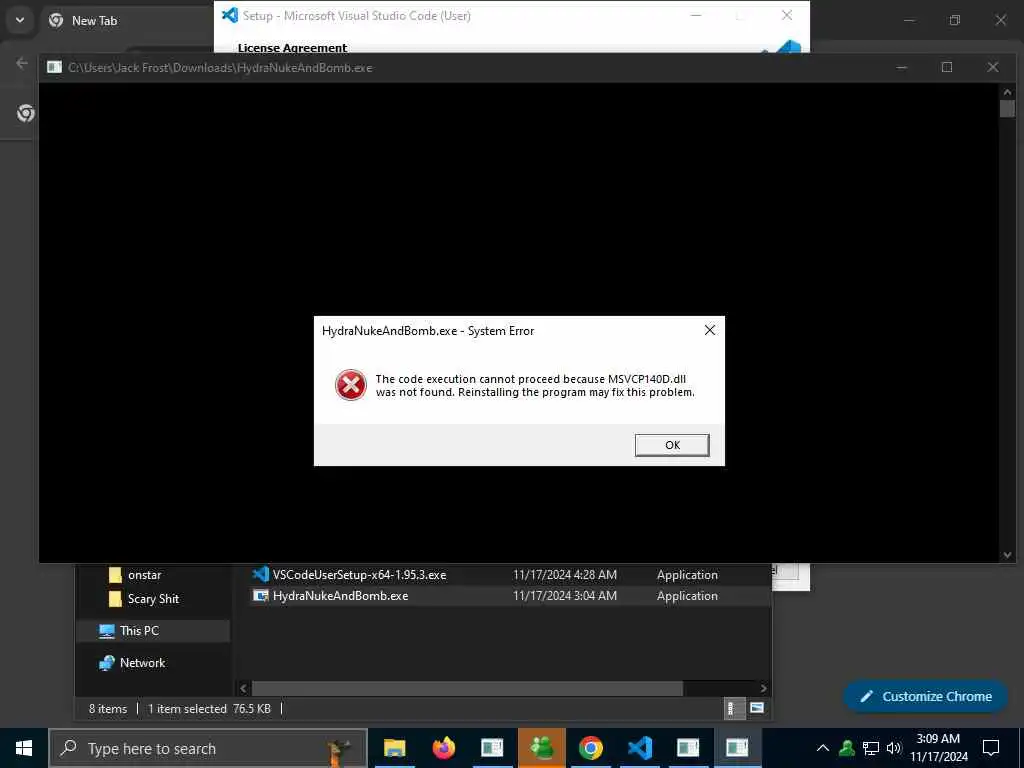
Task: Click Chrome's back navigation arrow
Action: [22, 63]
